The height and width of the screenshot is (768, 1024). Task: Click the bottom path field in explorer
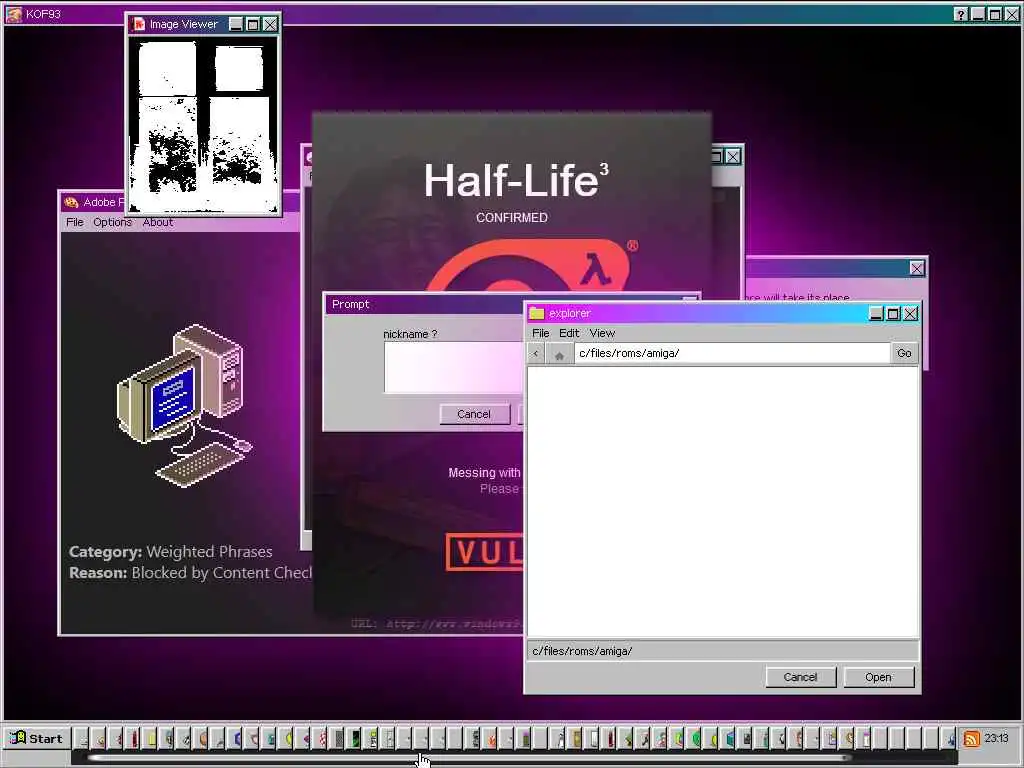[x=722, y=651]
